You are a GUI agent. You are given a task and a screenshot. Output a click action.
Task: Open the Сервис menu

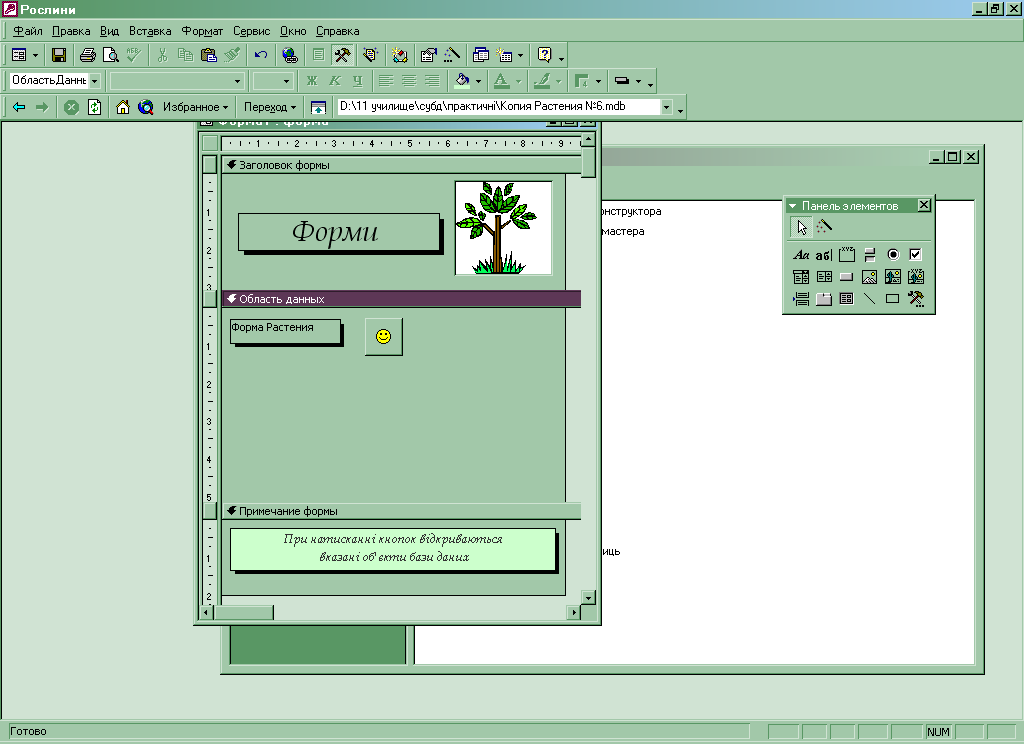(251, 31)
